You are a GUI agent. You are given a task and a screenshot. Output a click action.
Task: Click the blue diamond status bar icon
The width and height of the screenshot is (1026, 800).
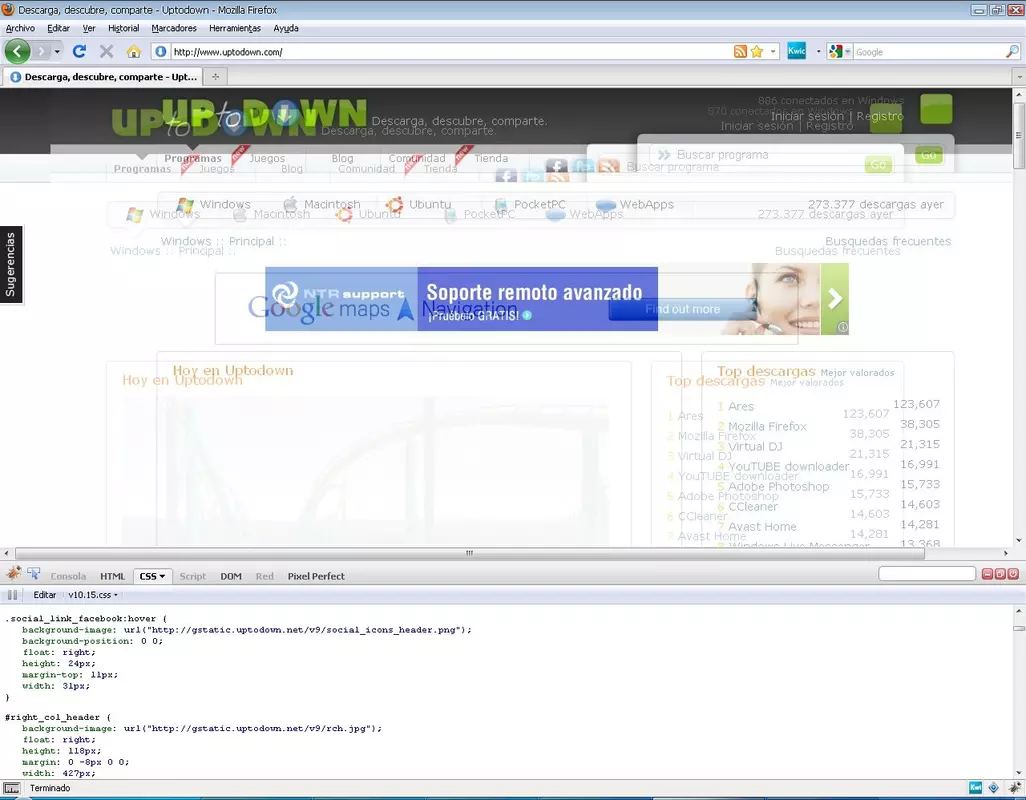(993, 788)
